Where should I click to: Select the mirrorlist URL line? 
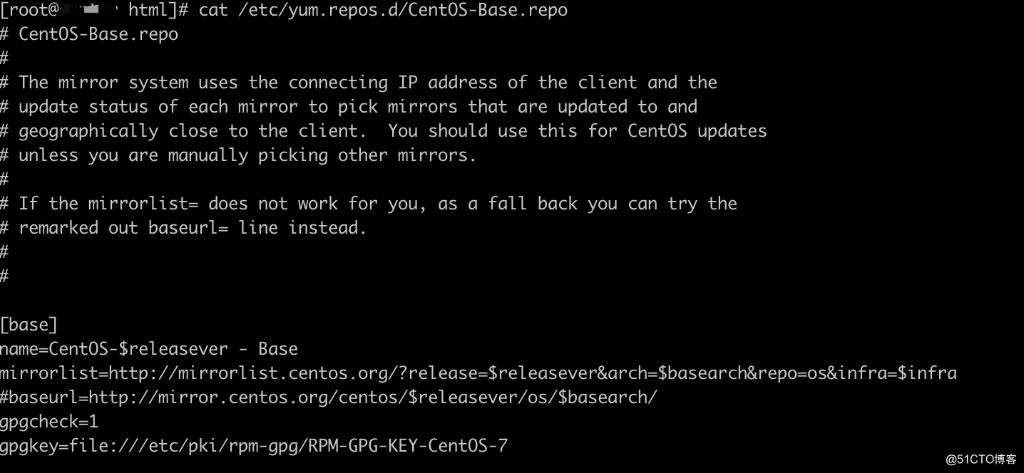tap(478, 374)
